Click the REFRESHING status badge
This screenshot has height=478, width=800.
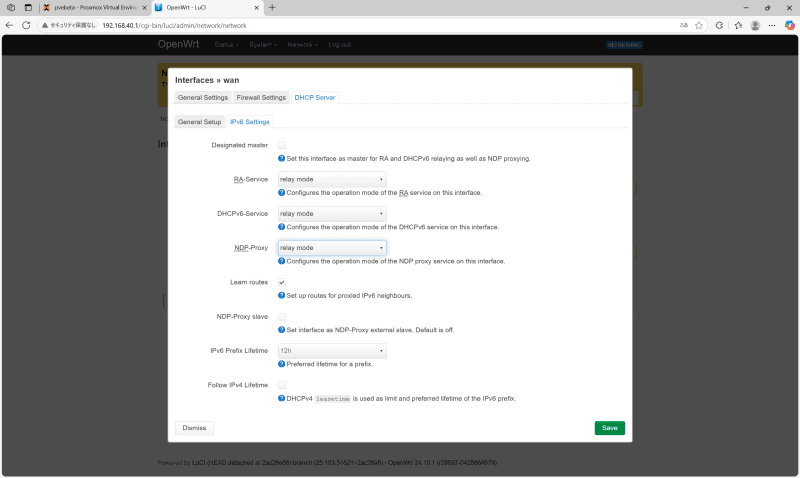(x=624, y=45)
